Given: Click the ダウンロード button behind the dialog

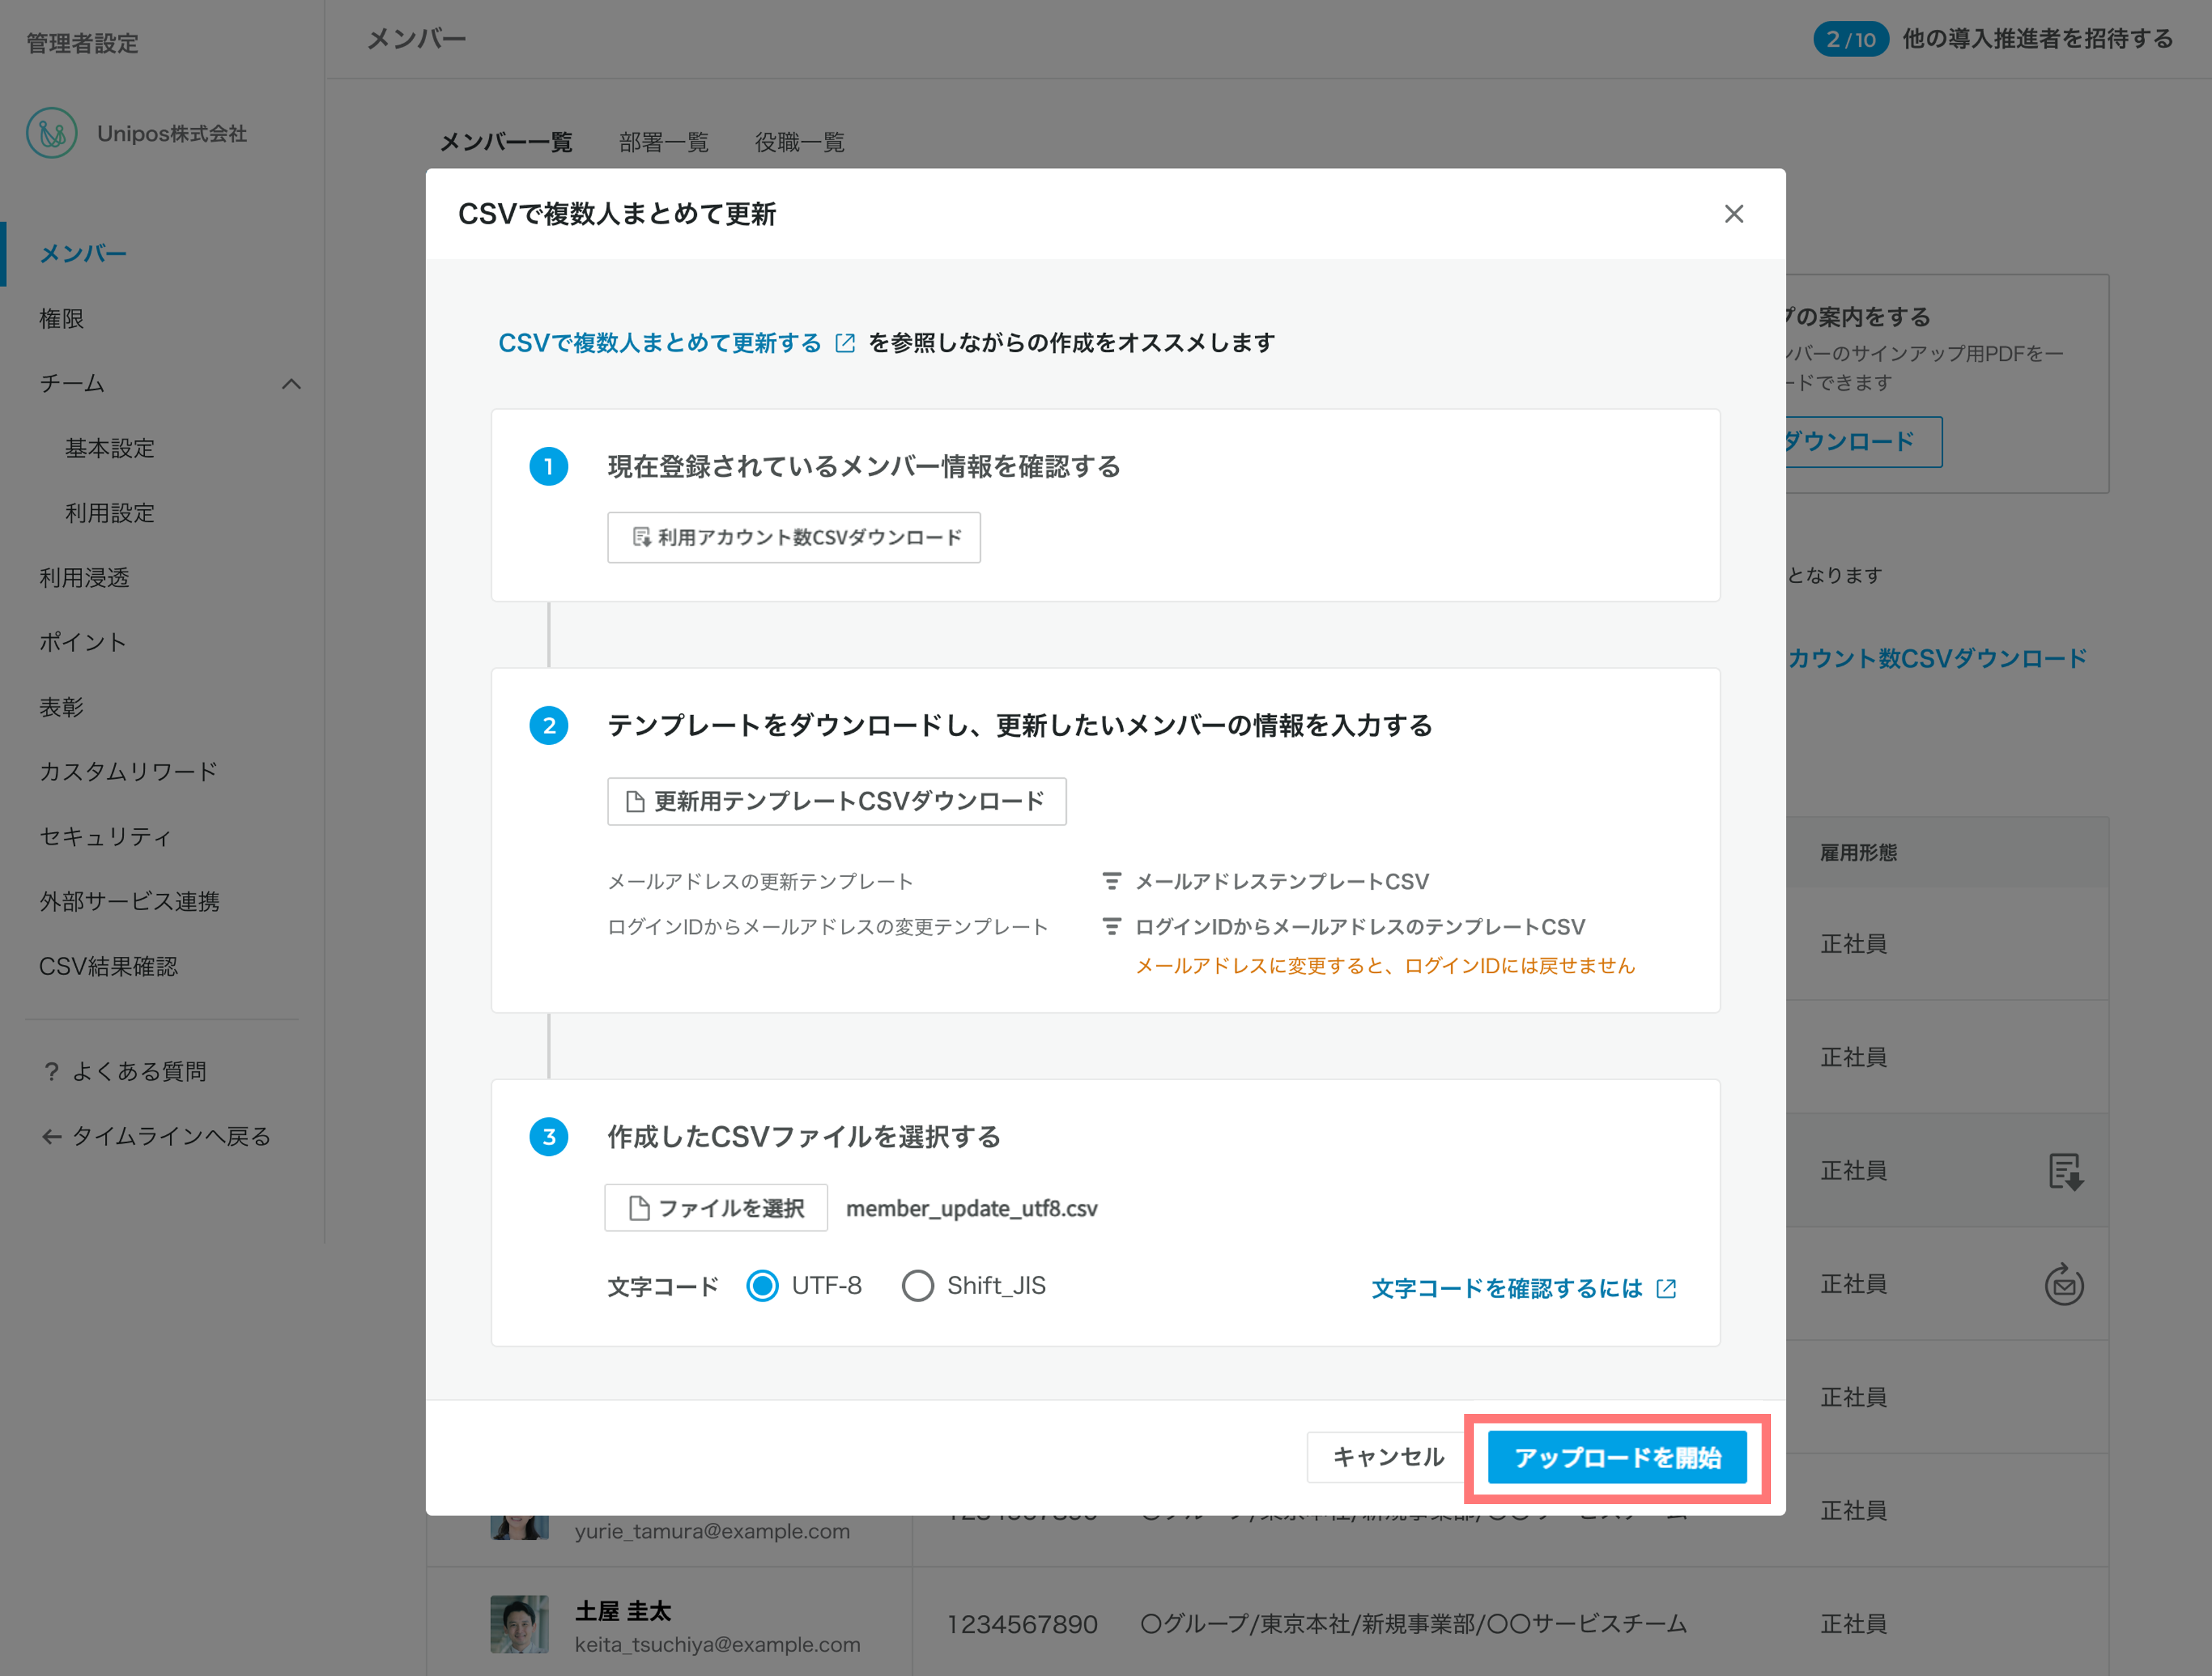Looking at the screenshot, I should 1863,441.
